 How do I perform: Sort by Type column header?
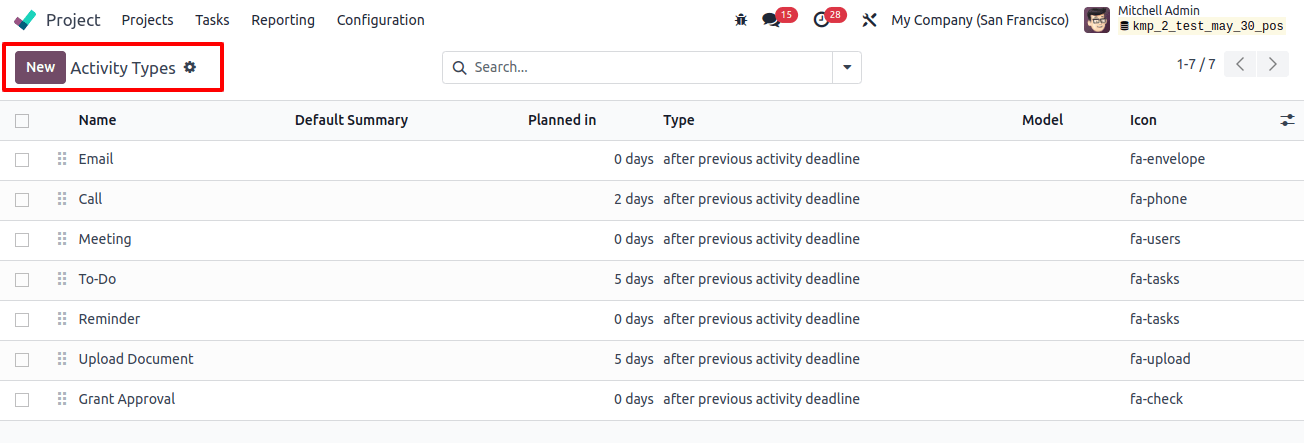(678, 120)
